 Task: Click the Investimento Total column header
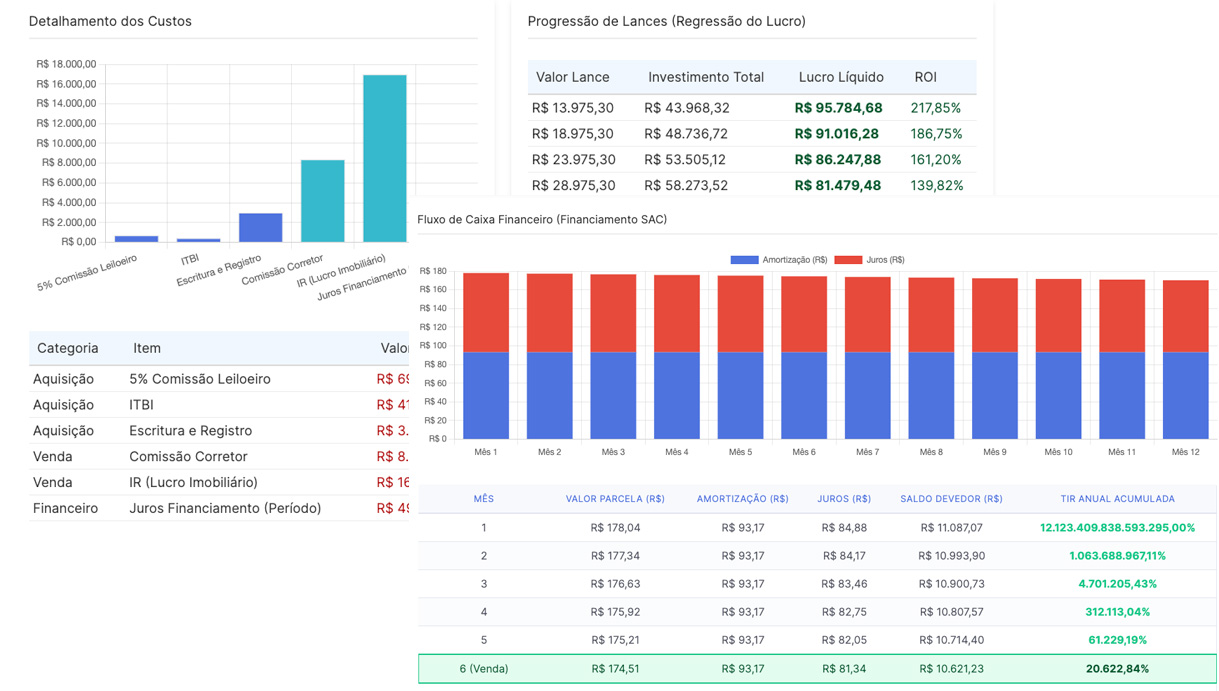[x=706, y=77]
